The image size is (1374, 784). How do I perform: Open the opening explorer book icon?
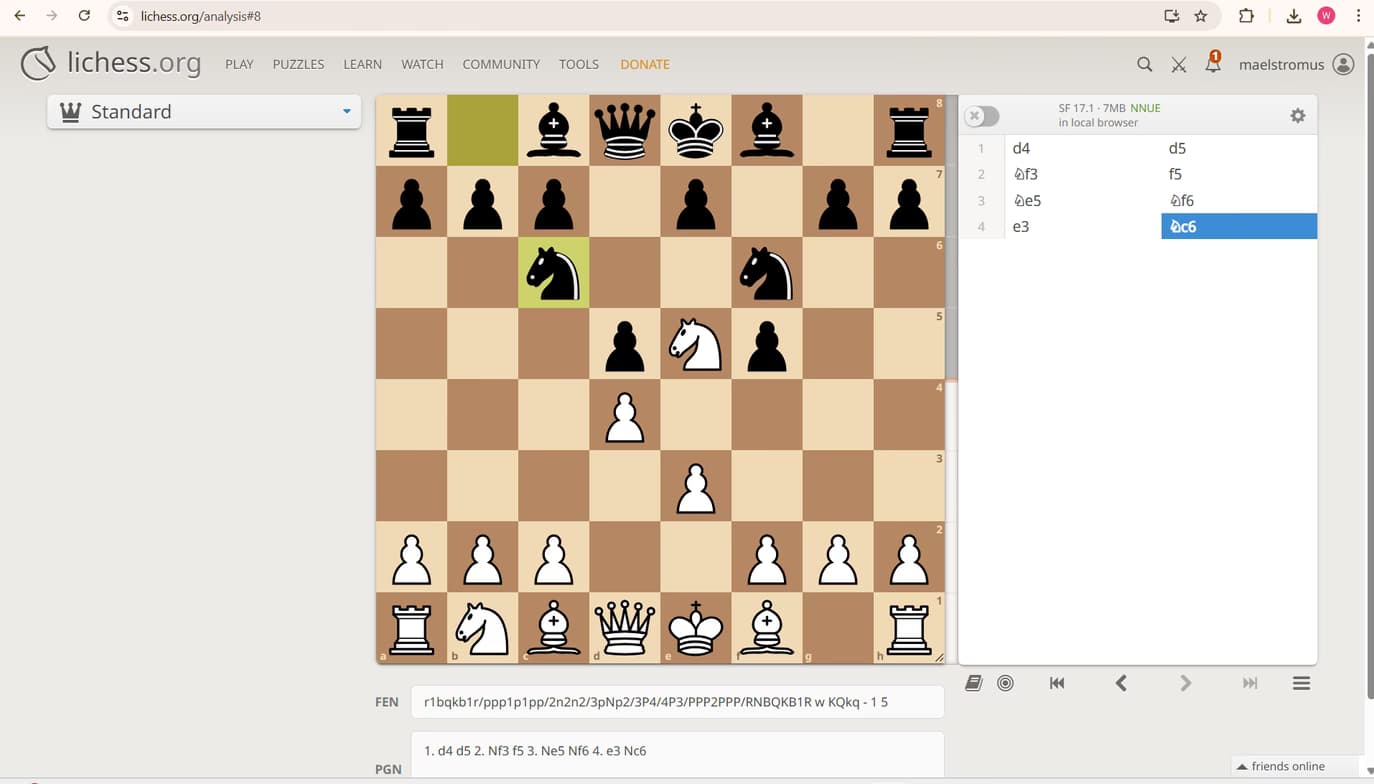click(x=973, y=683)
